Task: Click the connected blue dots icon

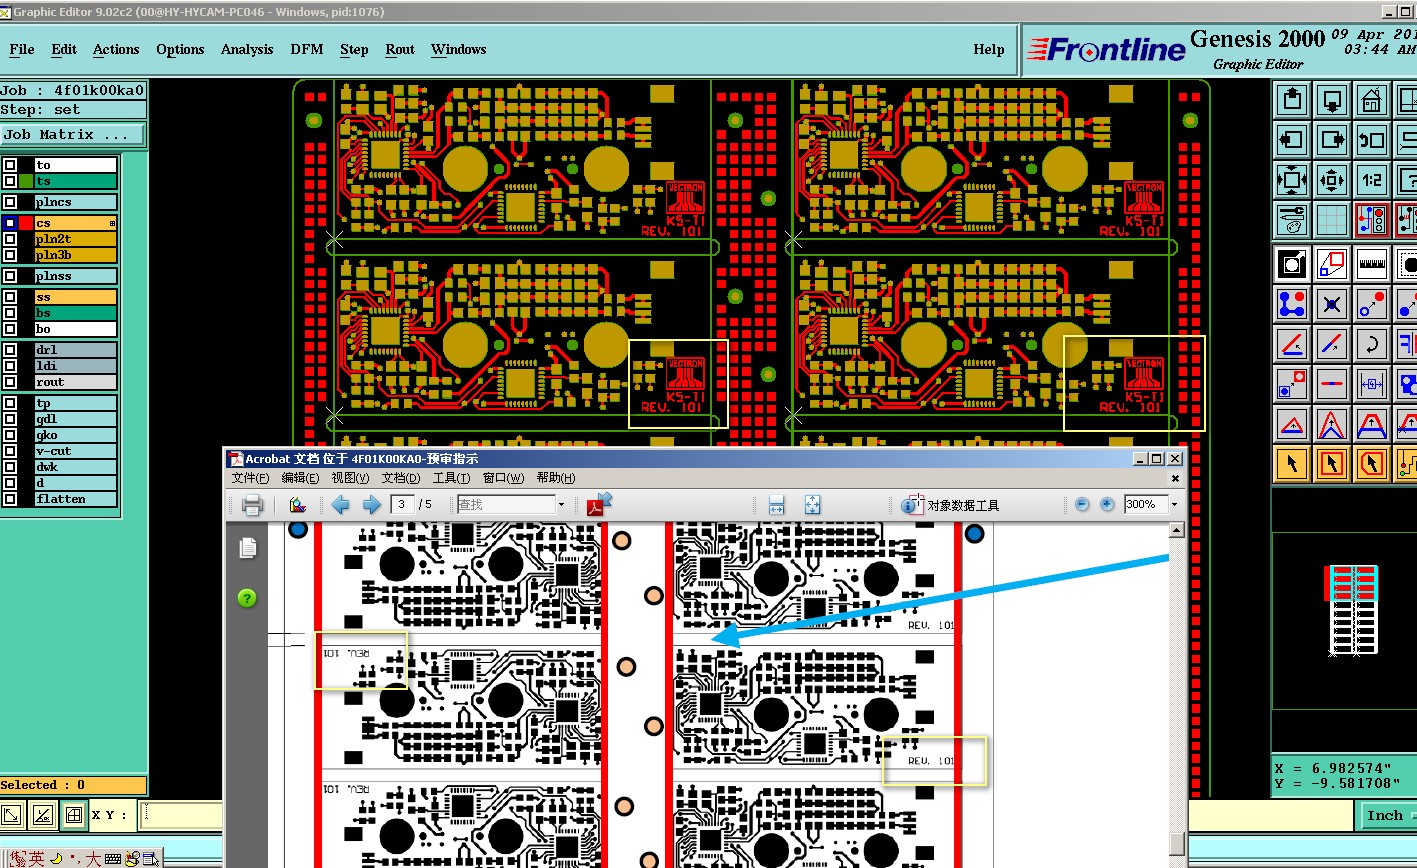Action: [1293, 304]
